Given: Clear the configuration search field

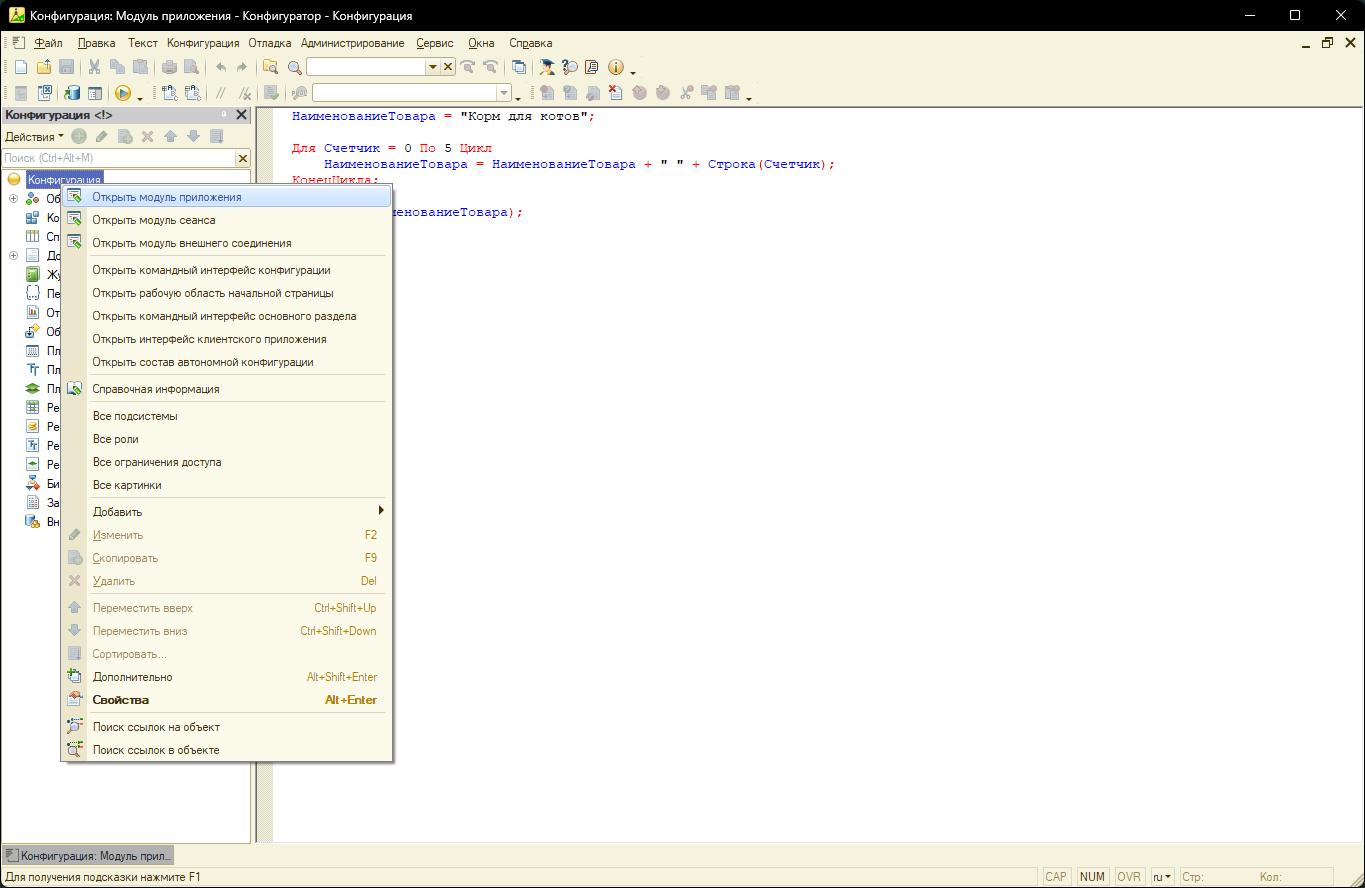Looking at the screenshot, I should 242,158.
